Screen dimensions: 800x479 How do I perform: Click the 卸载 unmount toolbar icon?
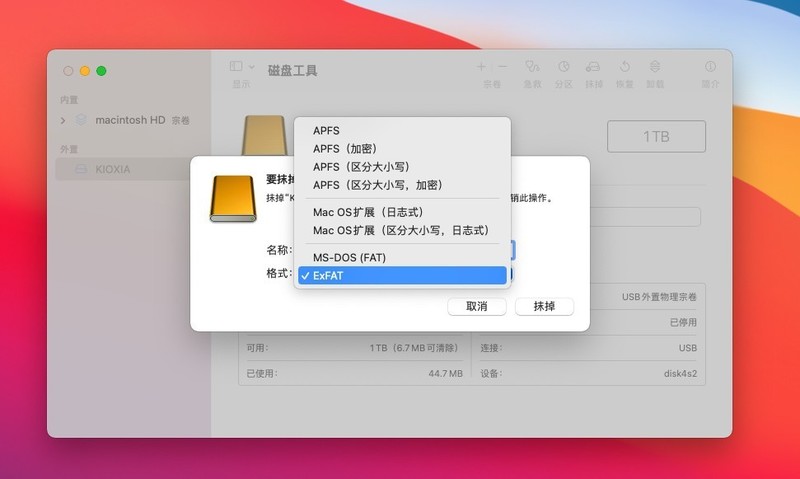[655, 67]
